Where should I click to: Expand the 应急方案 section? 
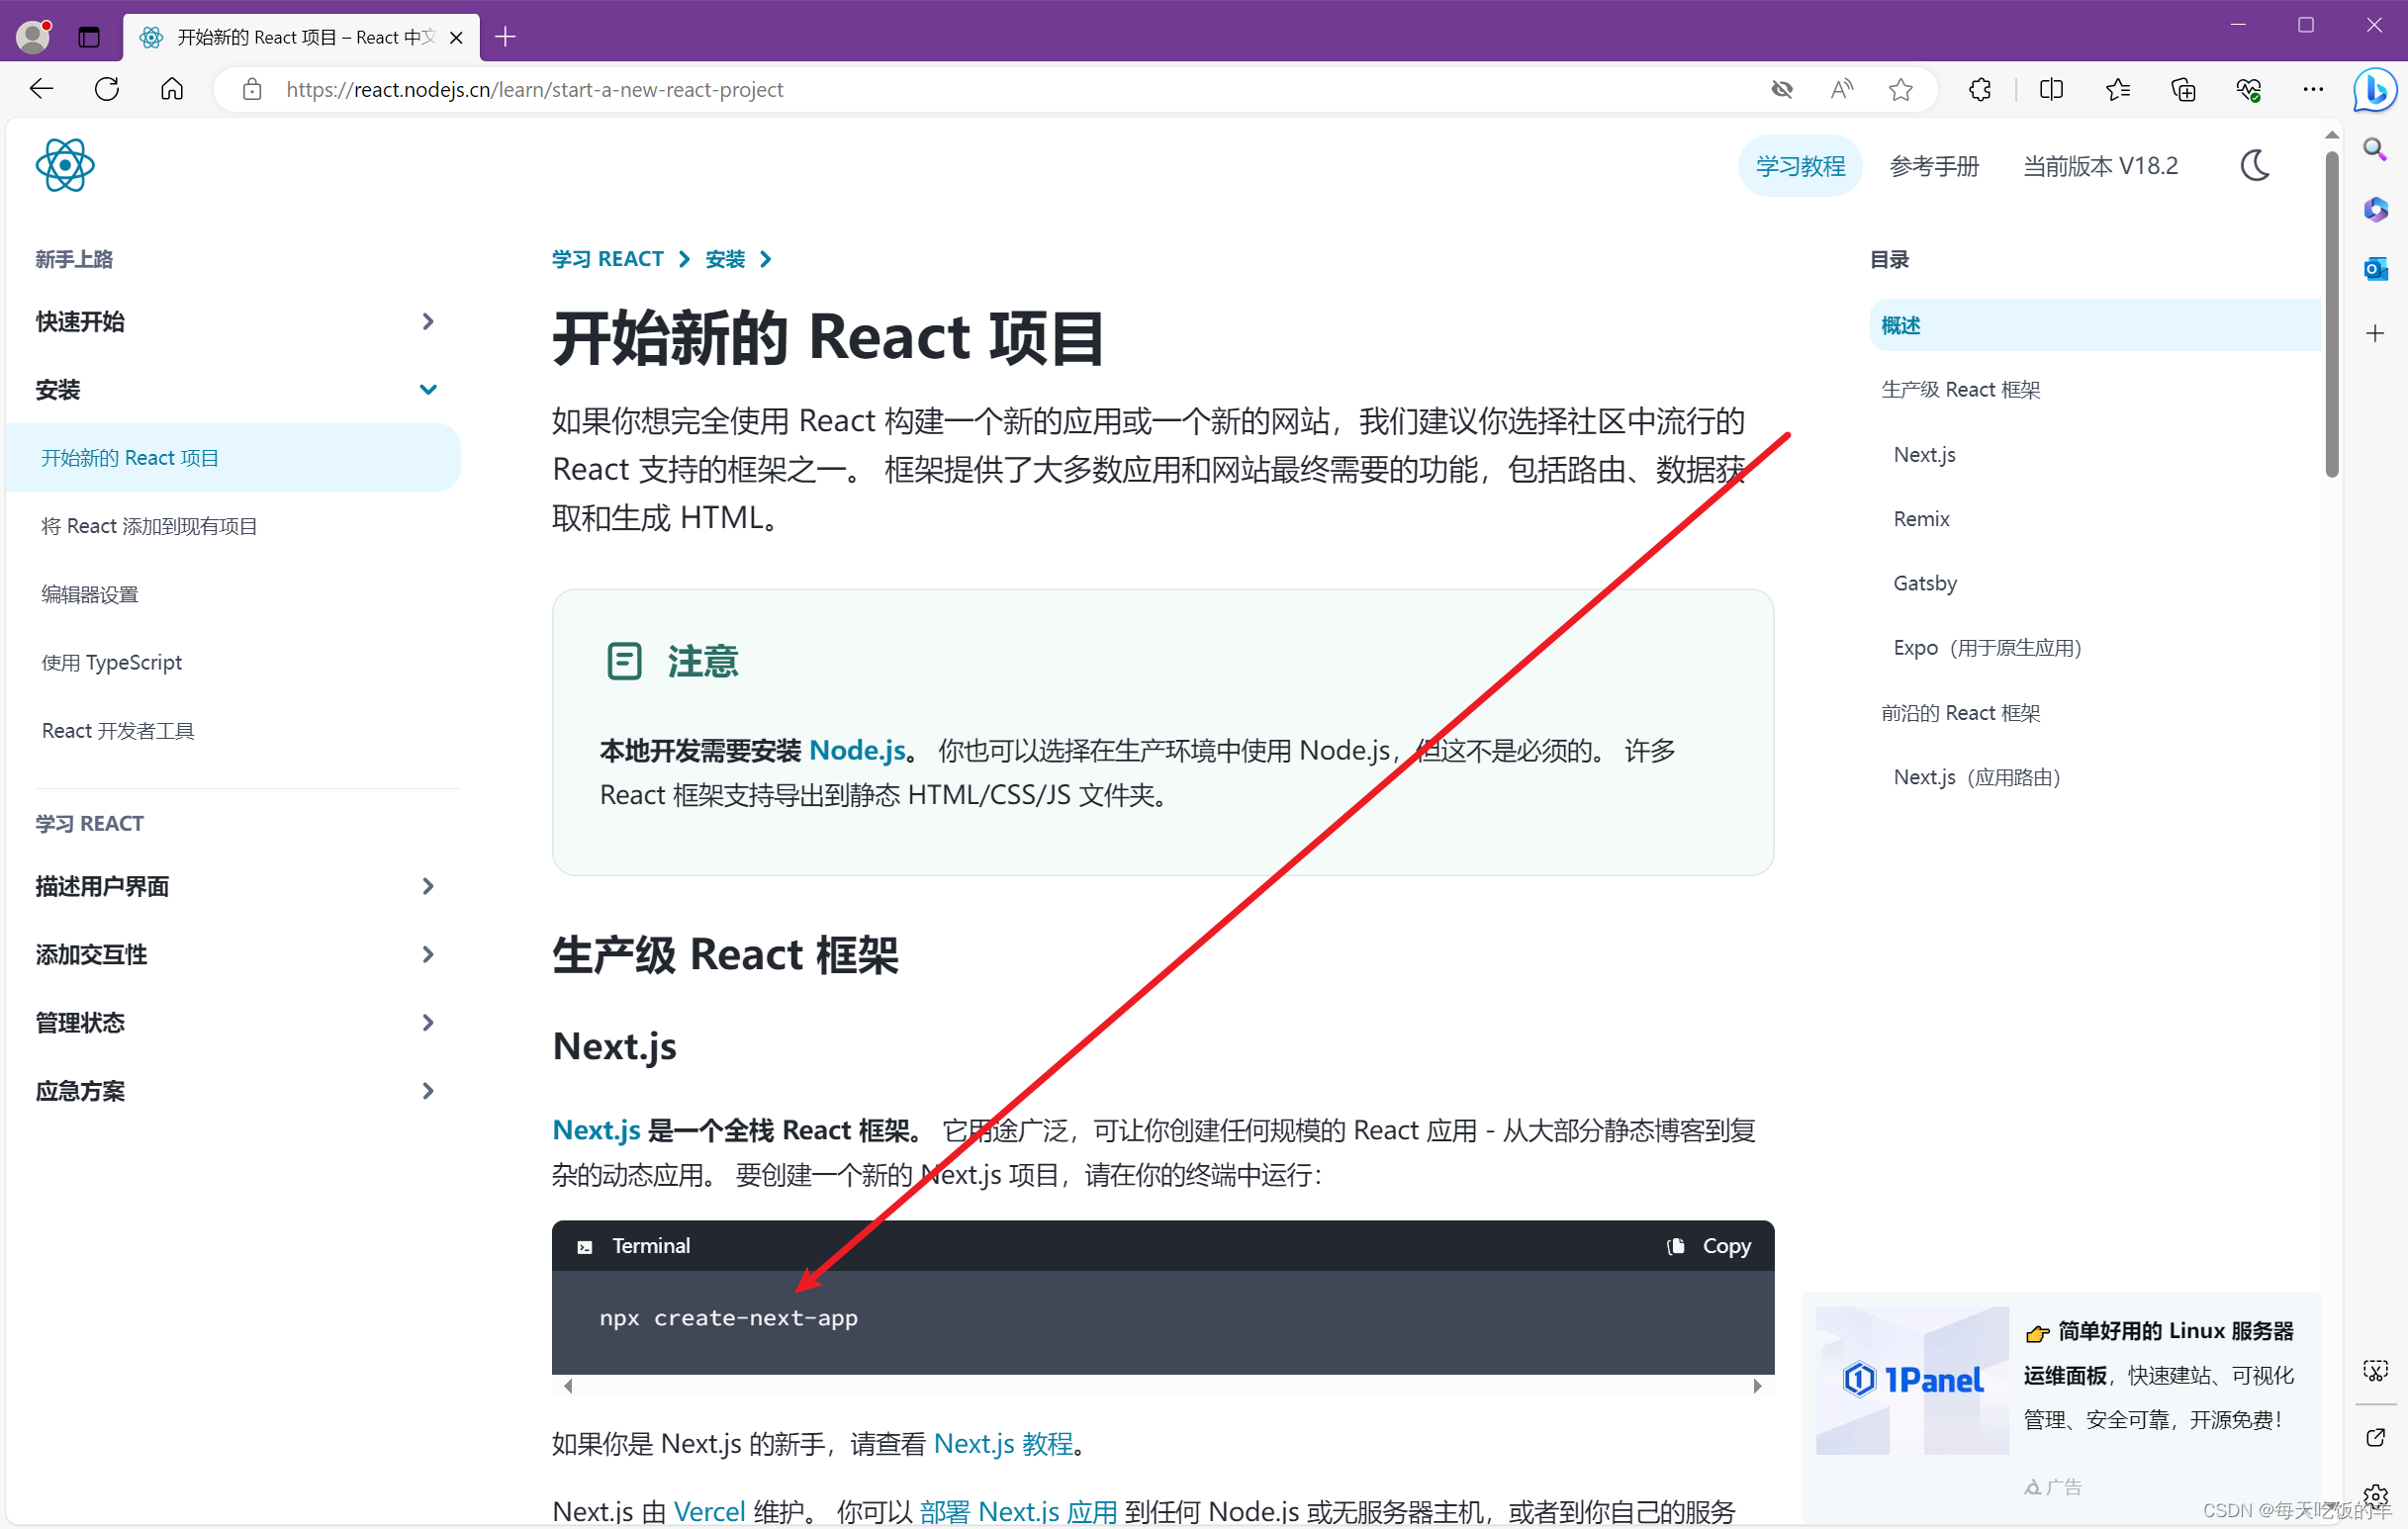coord(427,1091)
